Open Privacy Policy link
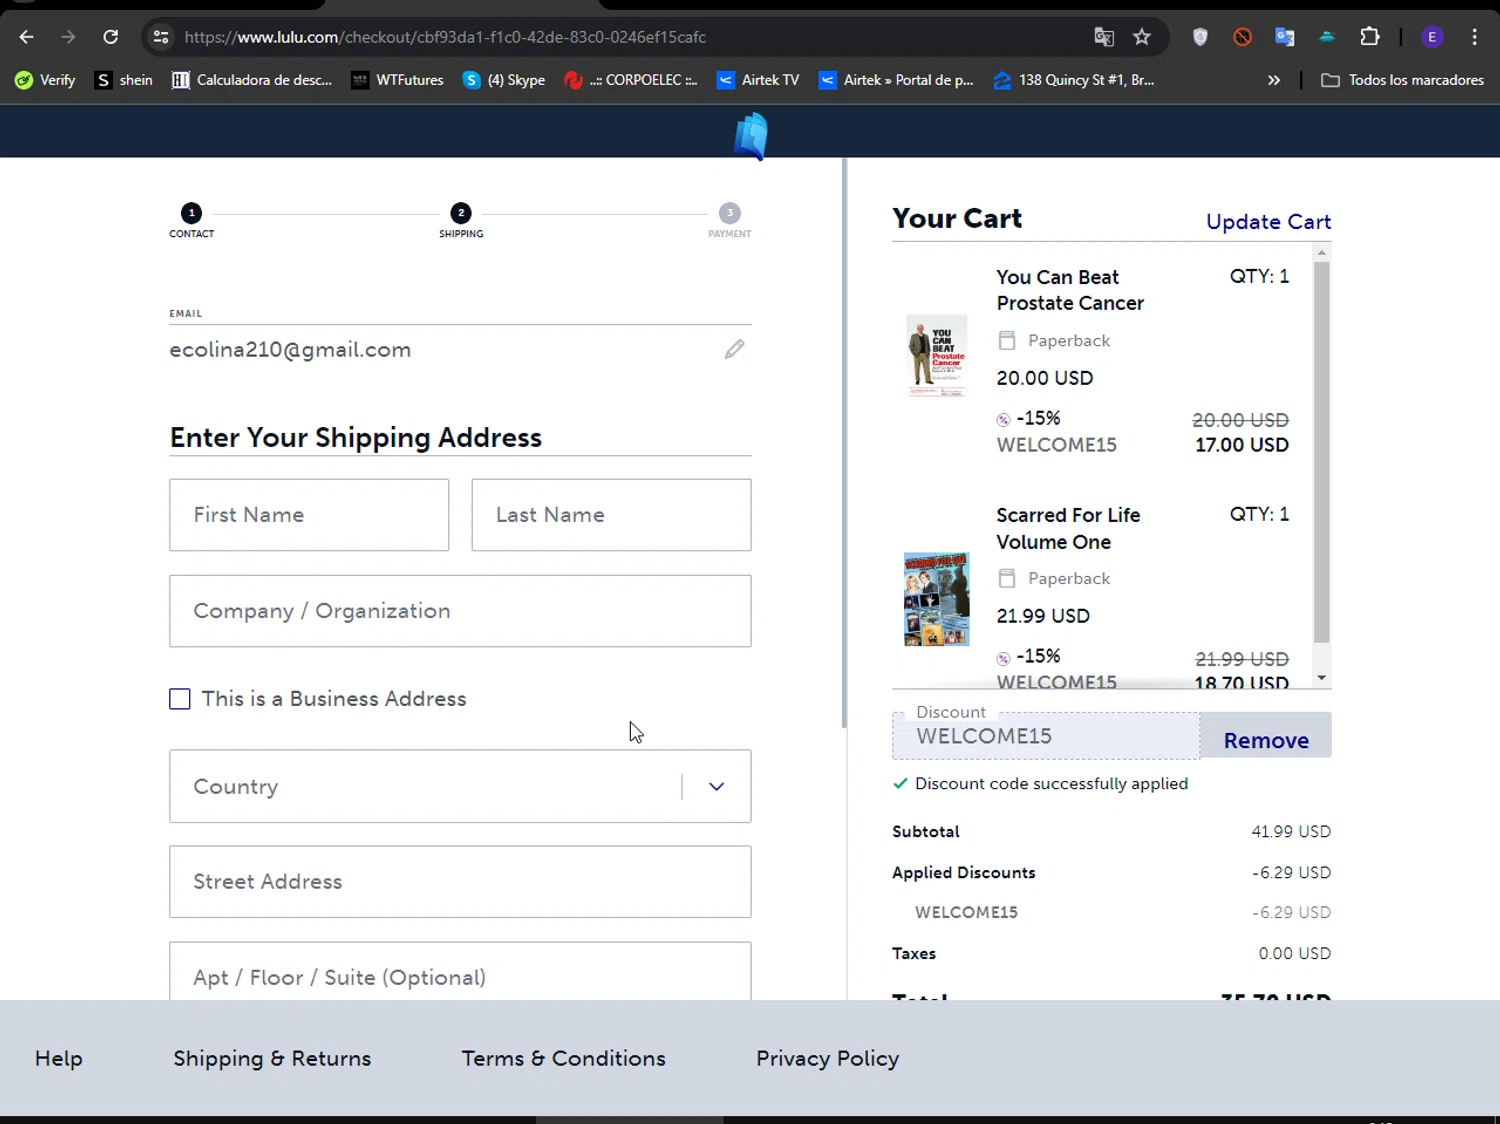1500x1124 pixels. pos(827,1058)
